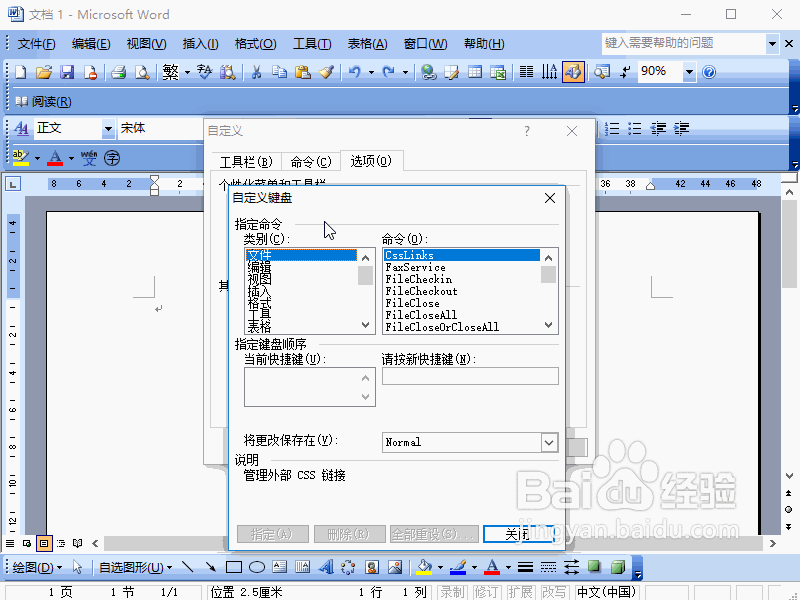The height and width of the screenshot is (600, 800).
Task: Open the 表格(A) menu
Action: coord(367,44)
